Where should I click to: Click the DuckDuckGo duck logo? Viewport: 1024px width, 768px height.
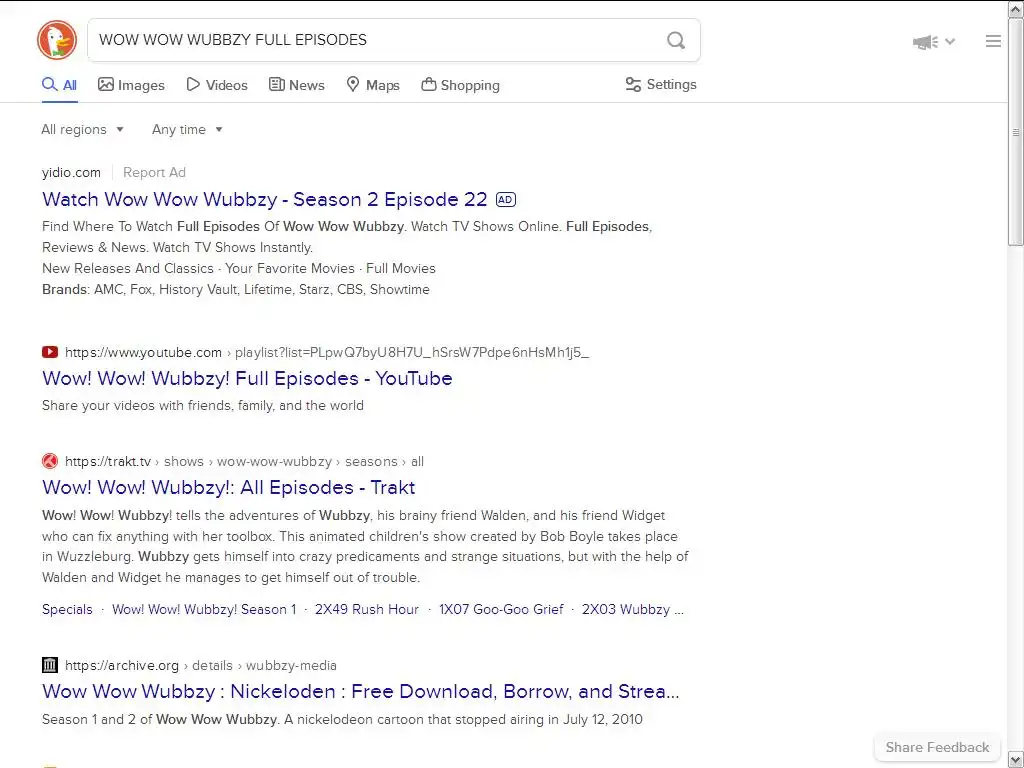coord(57,40)
